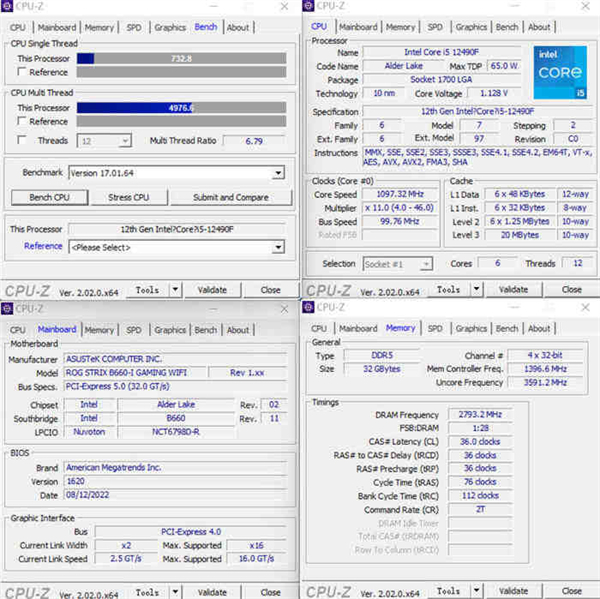This screenshot has height=599, width=600.
Task: Open Tools dropdown arrow in Memory window
Action: point(476,591)
